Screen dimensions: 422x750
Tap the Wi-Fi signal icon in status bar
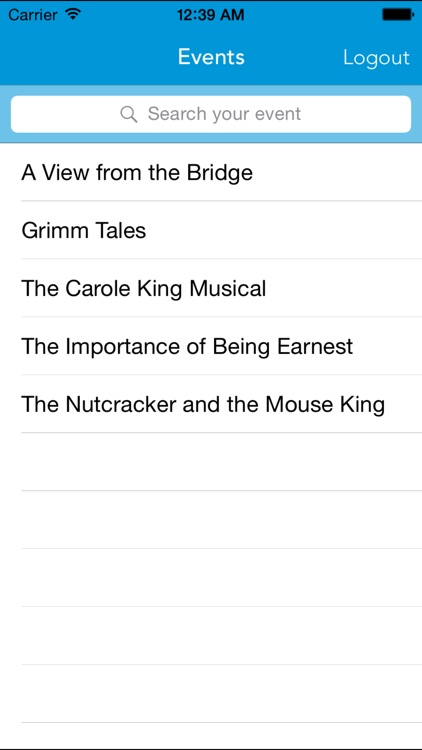pyautogui.click(x=73, y=14)
